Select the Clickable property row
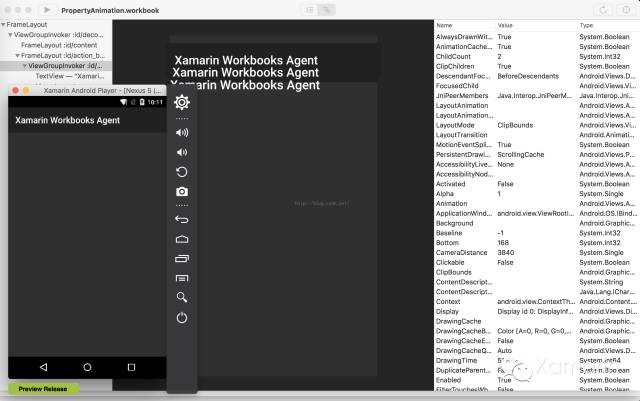This screenshot has width=640, height=401. tap(537, 262)
